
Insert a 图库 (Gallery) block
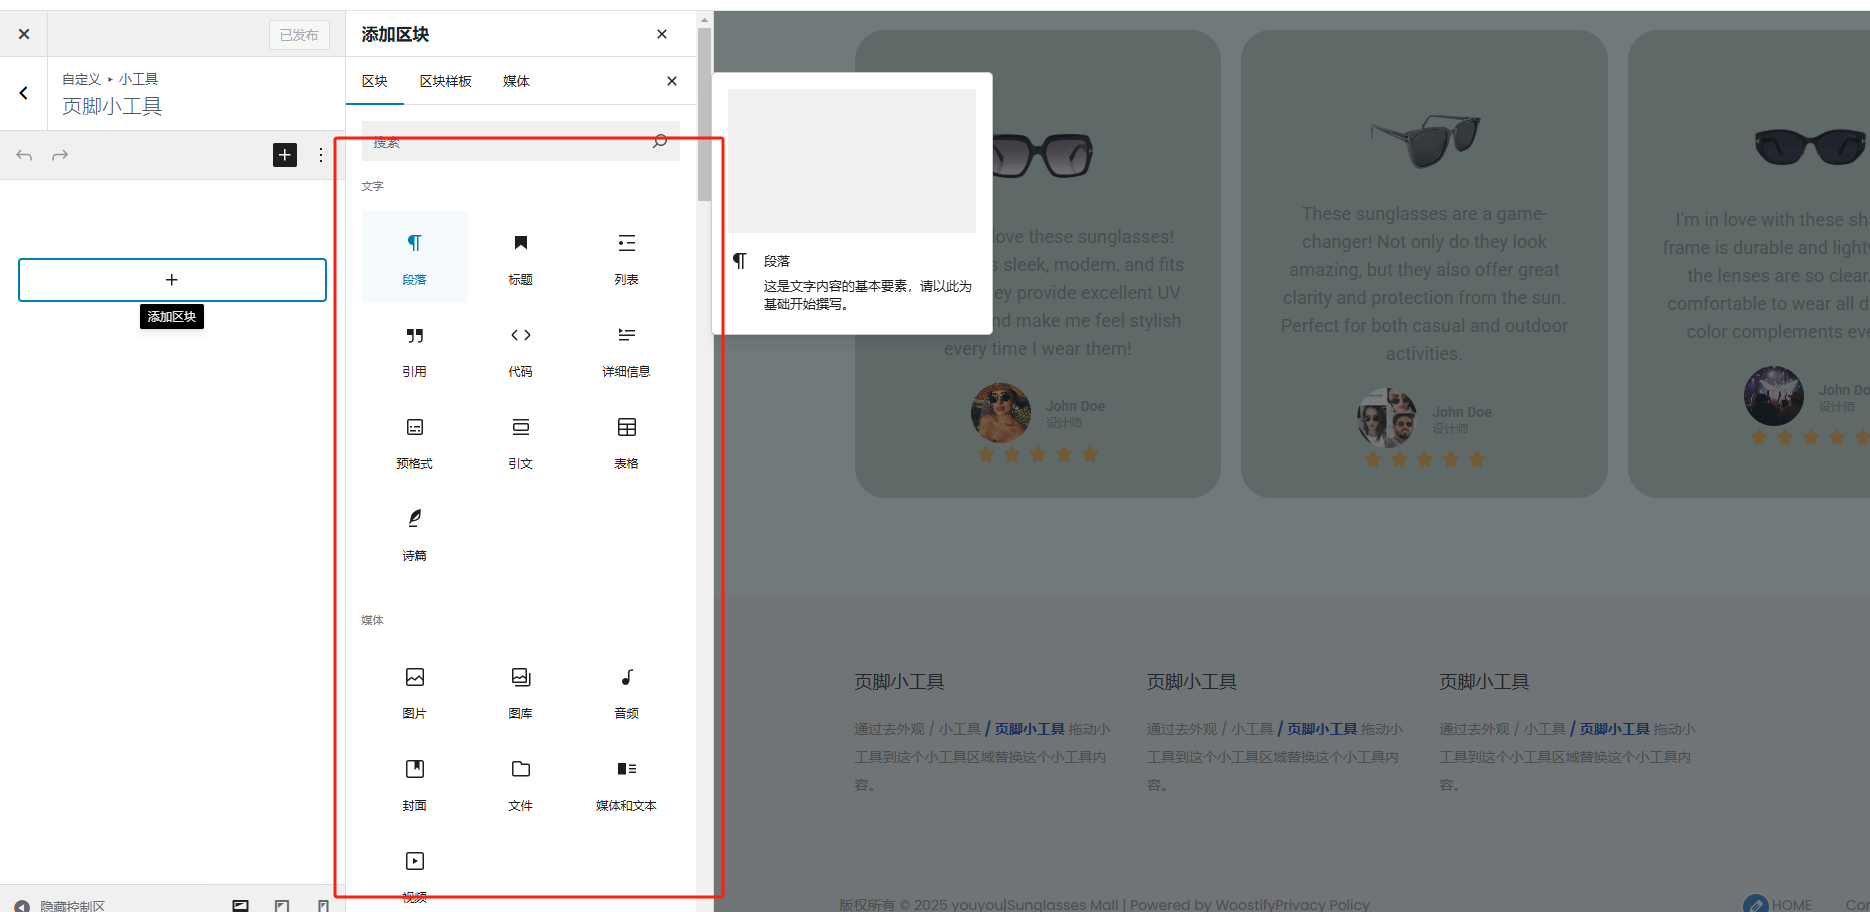tap(520, 691)
